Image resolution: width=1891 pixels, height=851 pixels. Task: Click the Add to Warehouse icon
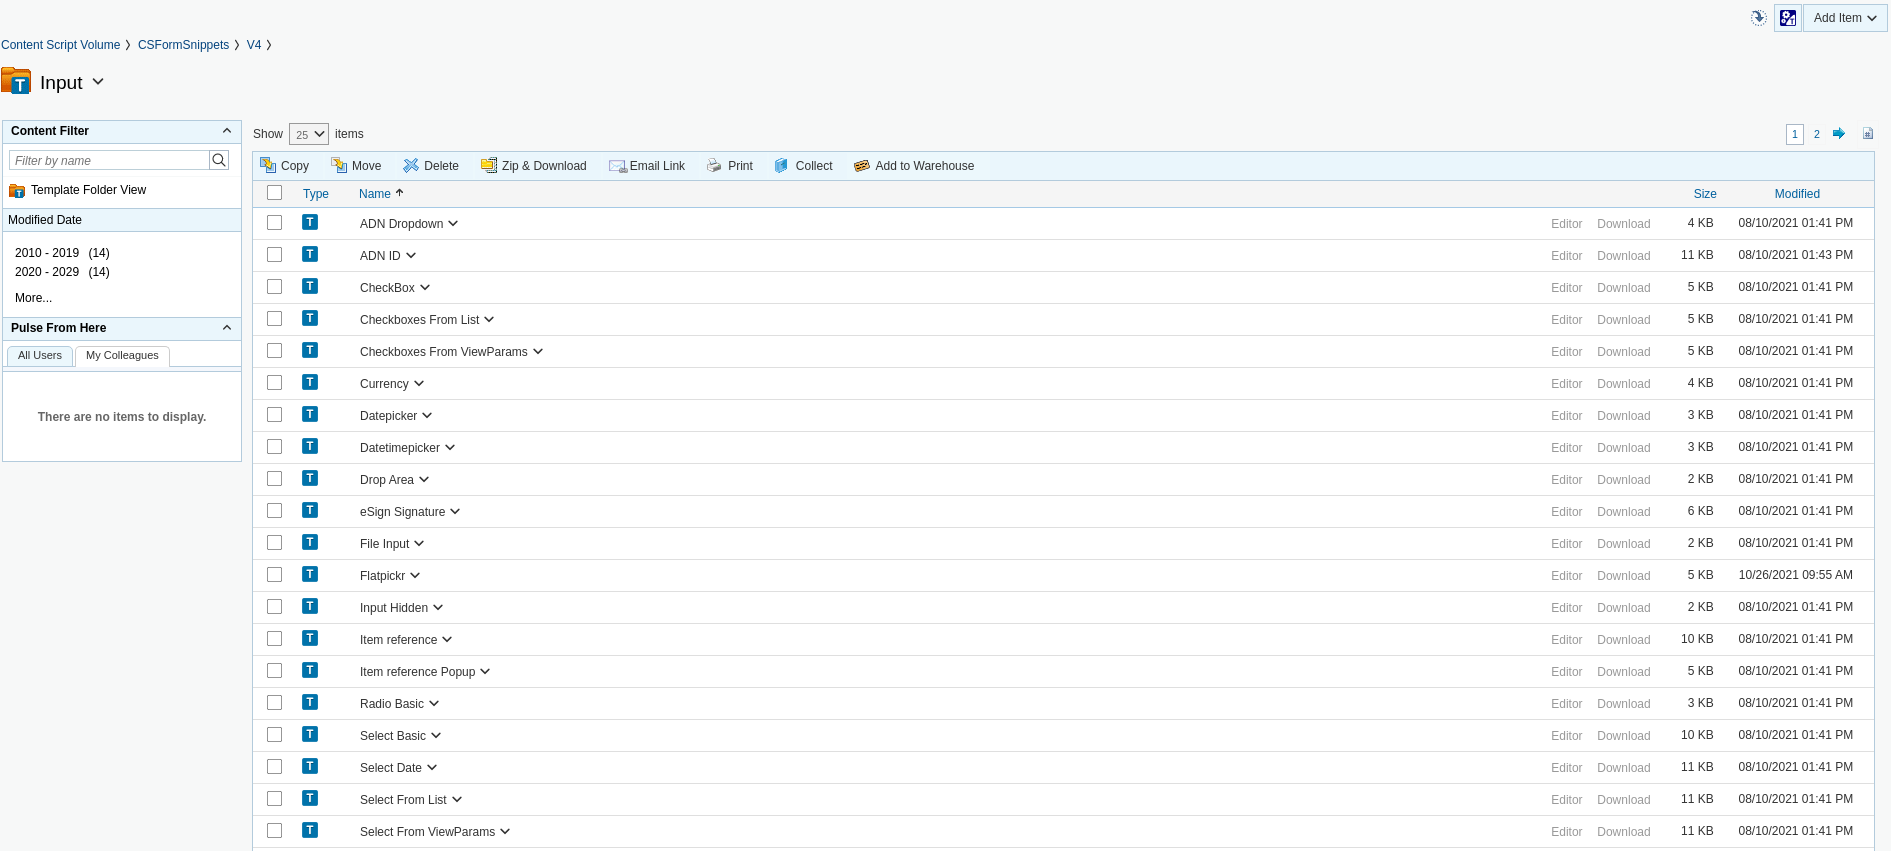pyautogui.click(x=862, y=166)
